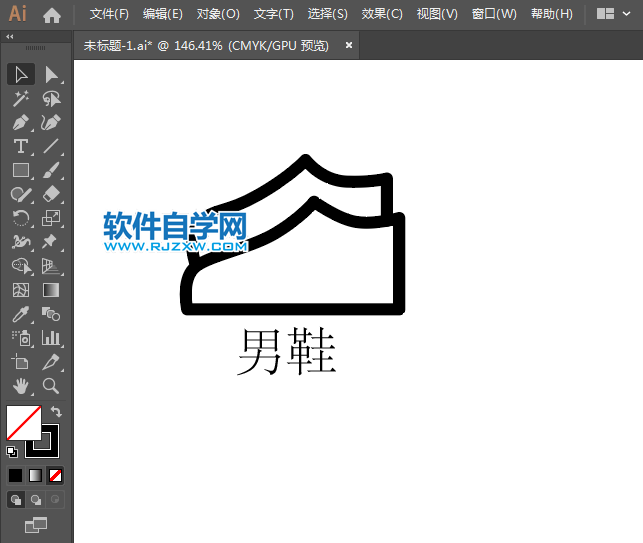Set paint to None
This screenshot has width=643, height=543.
pyautogui.click(x=55, y=475)
